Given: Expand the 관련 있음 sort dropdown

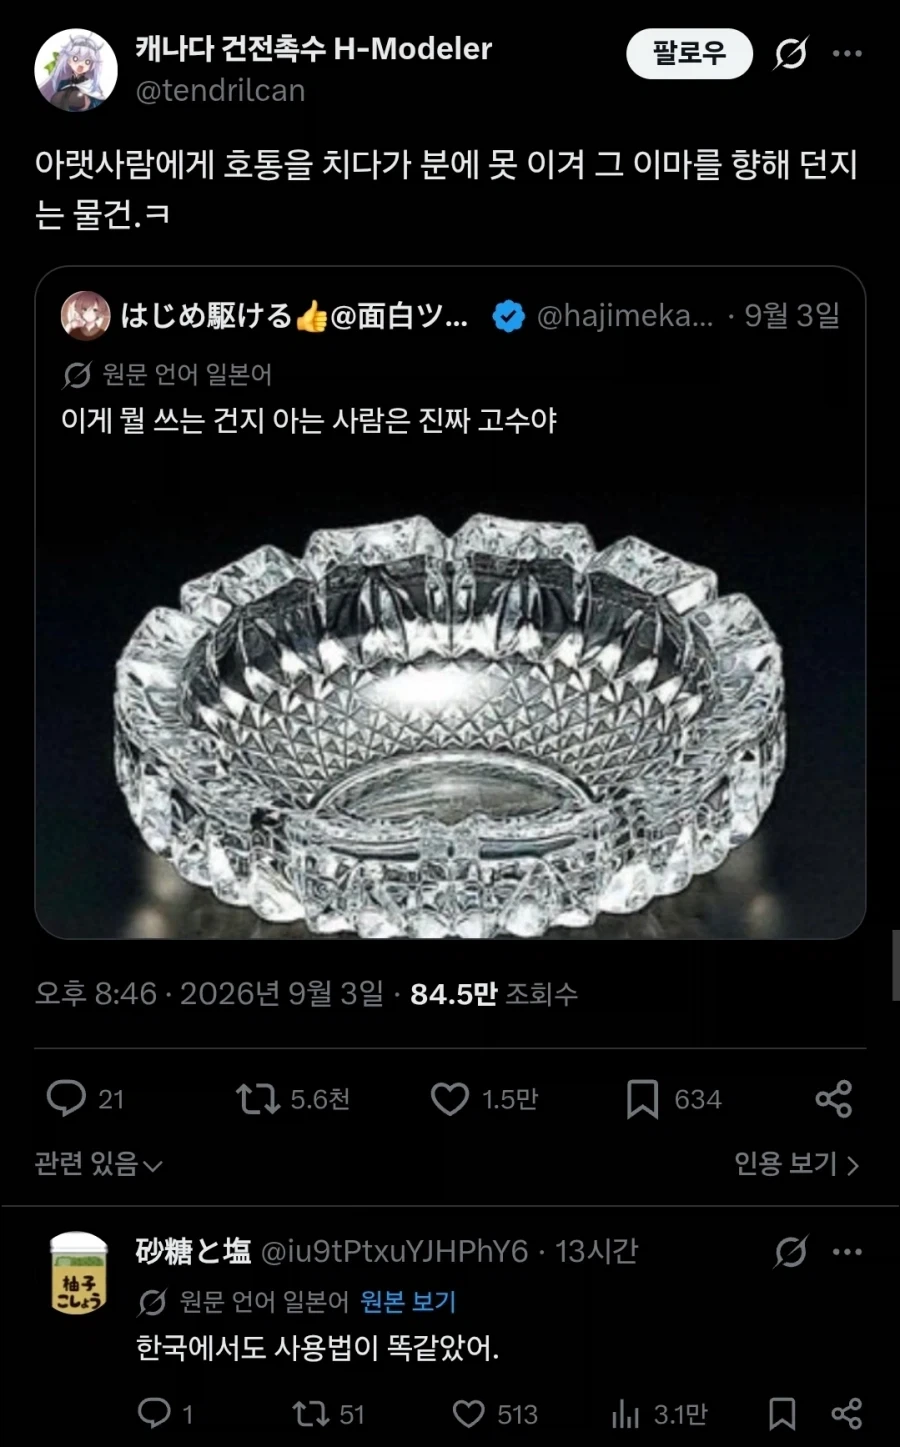Looking at the screenshot, I should coord(98,1164).
